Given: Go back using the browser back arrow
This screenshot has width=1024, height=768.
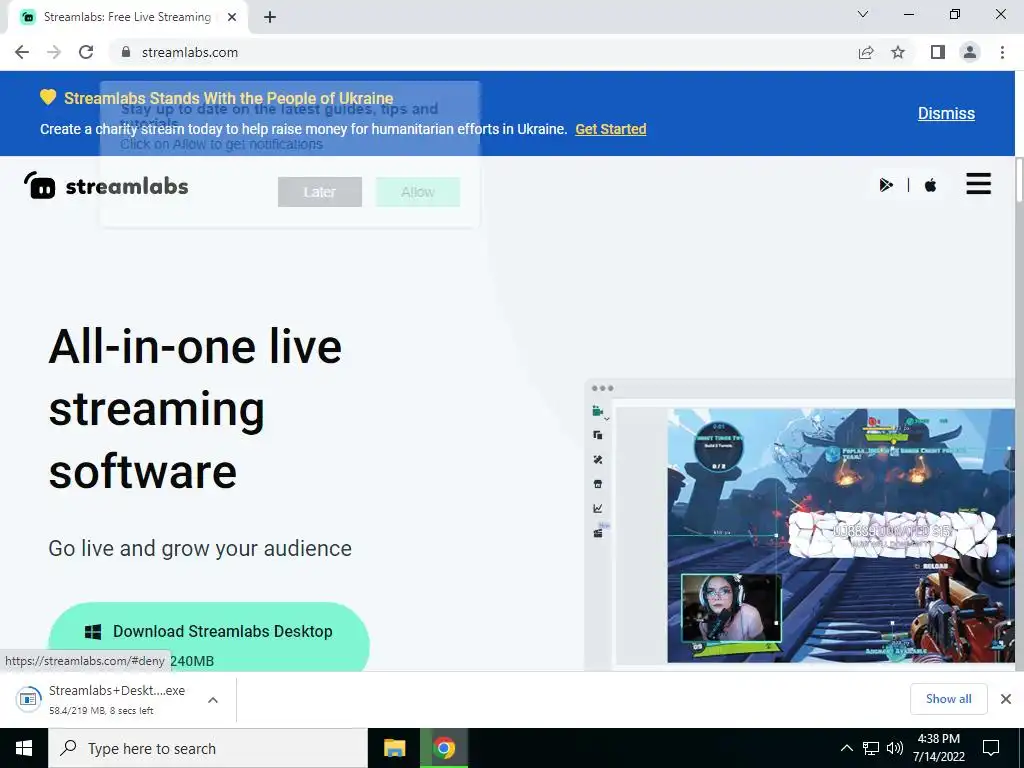Looking at the screenshot, I should click(x=22, y=52).
